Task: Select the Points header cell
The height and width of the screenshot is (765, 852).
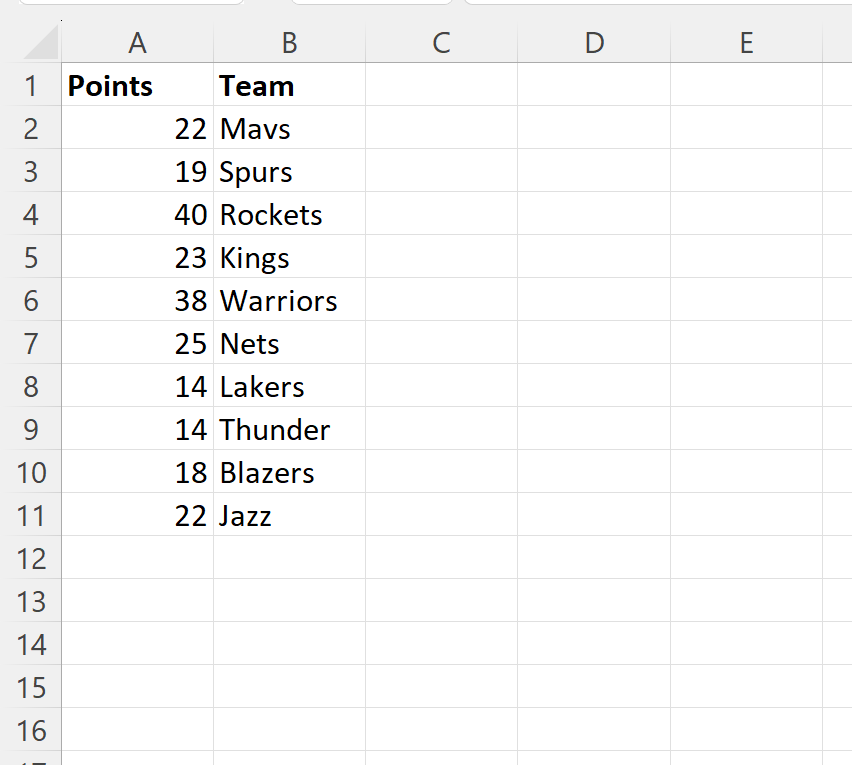Action: point(137,86)
